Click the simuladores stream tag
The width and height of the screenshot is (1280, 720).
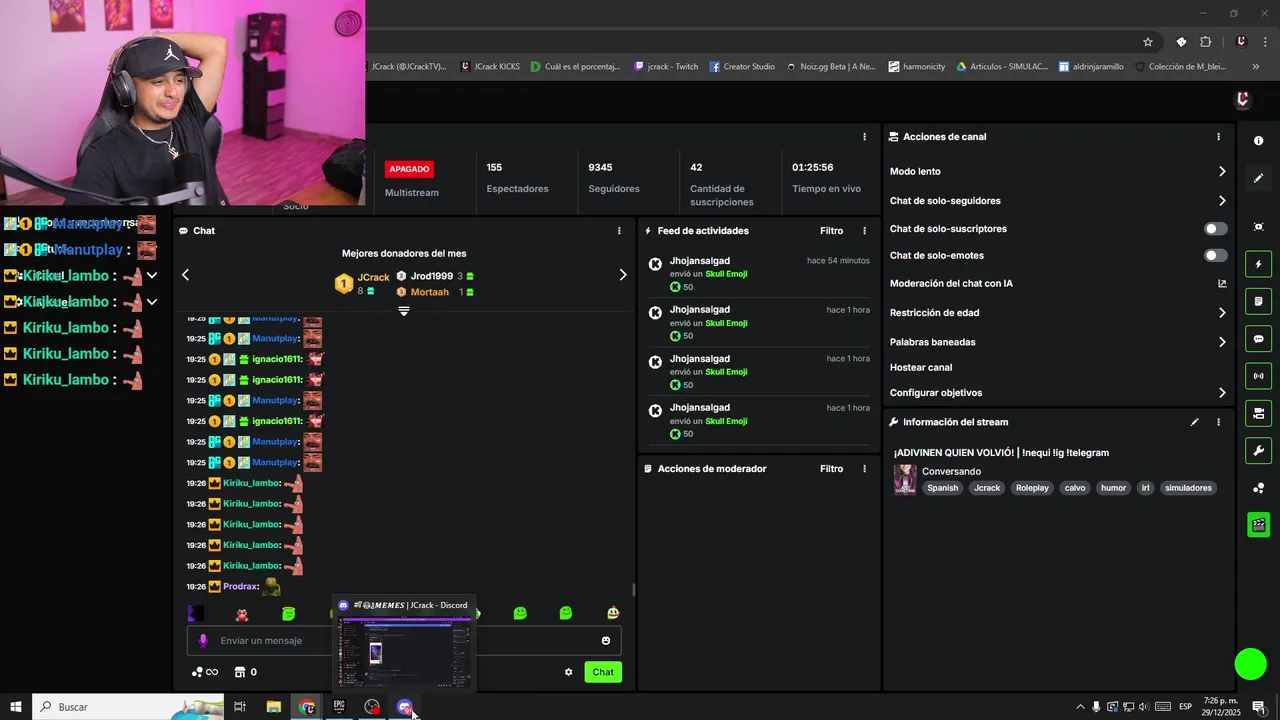click(1188, 488)
